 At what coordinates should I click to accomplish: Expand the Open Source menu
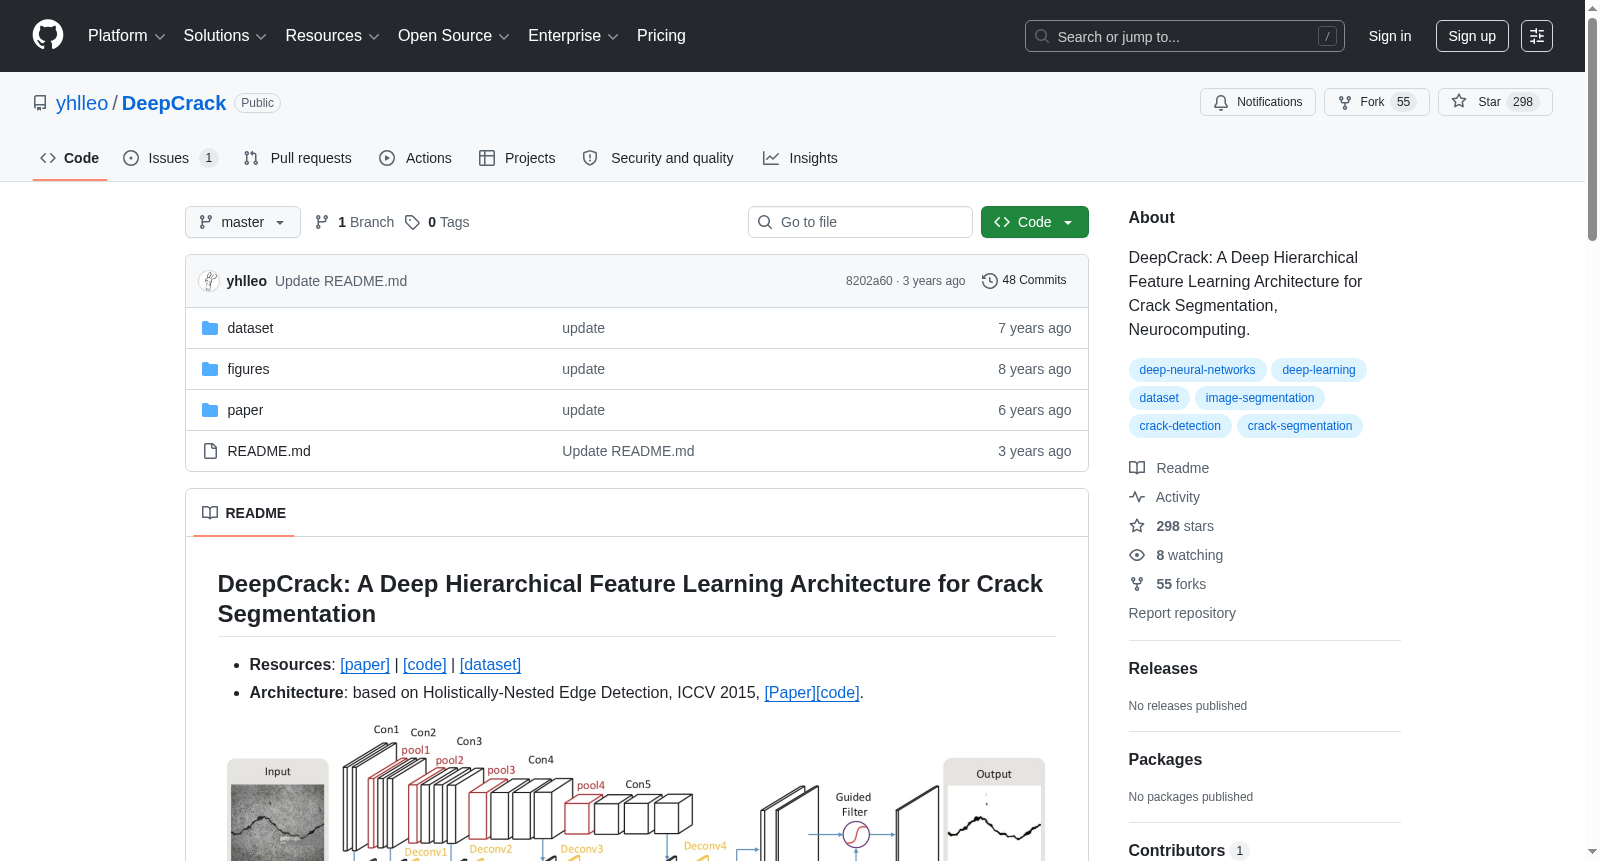(454, 36)
